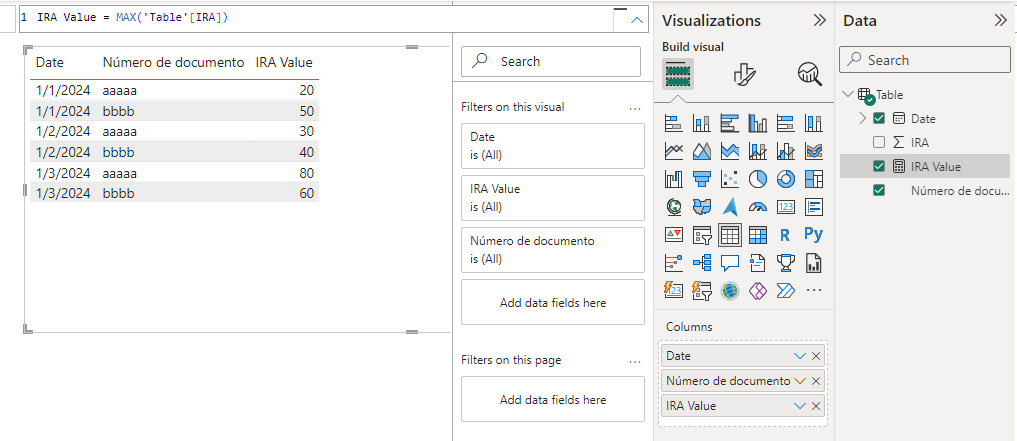
Task: Expand the Número de documento filter card
Action: point(553,250)
